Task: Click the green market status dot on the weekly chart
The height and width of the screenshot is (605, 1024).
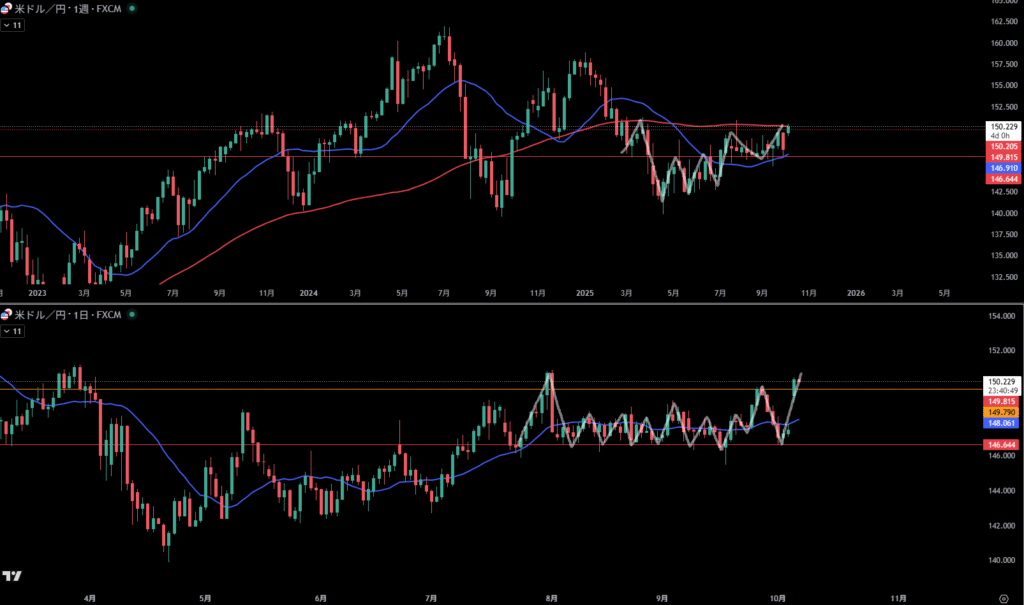Action: (134, 7)
